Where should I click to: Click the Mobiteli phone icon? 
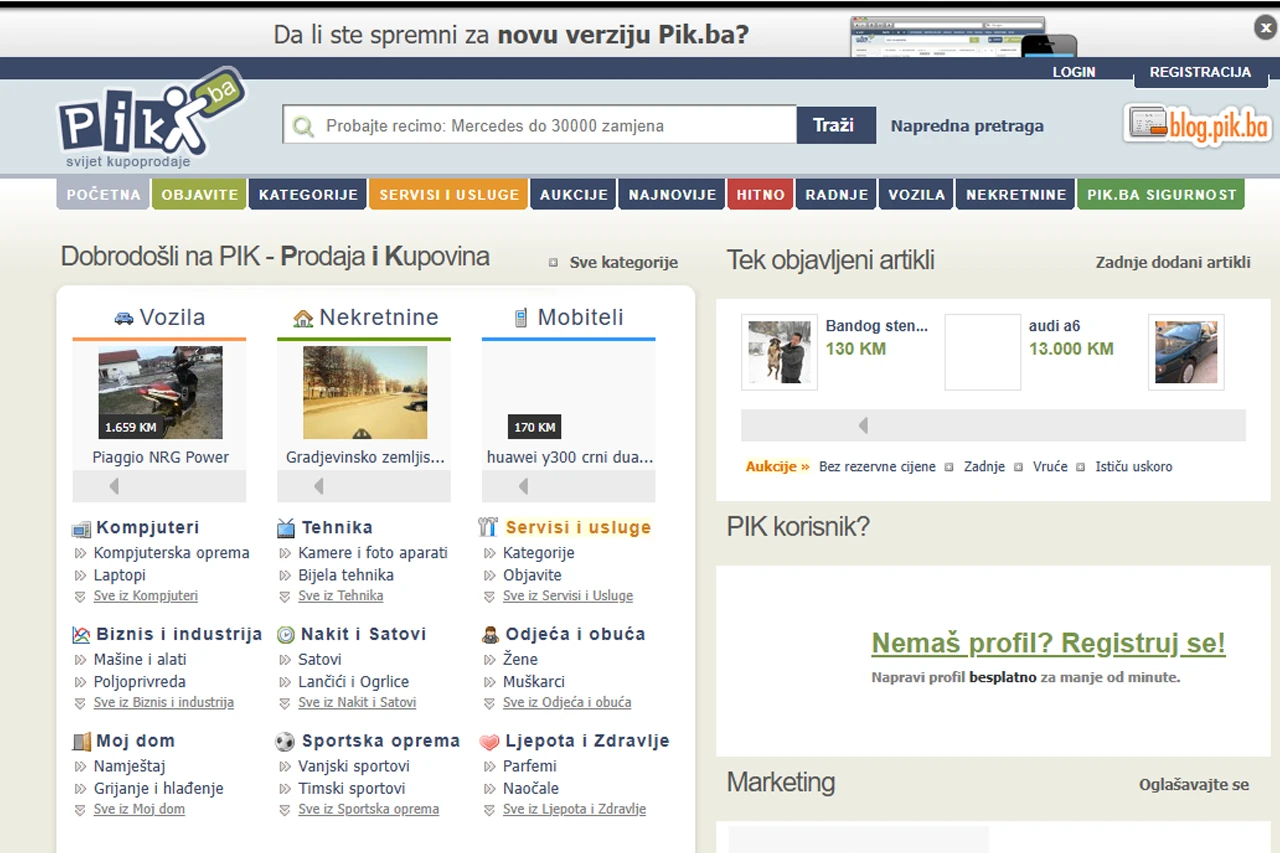pyautogui.click(x=520, y=318)
